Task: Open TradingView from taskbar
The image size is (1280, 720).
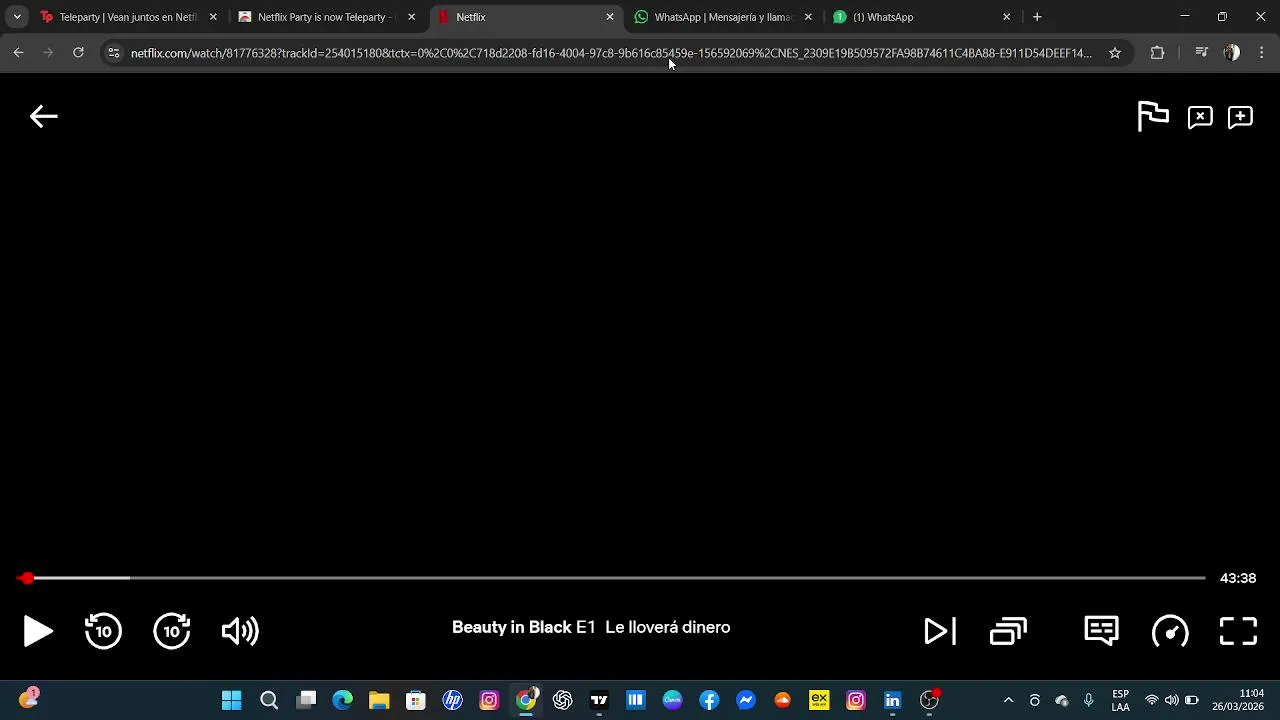Action: coord(599,700)
